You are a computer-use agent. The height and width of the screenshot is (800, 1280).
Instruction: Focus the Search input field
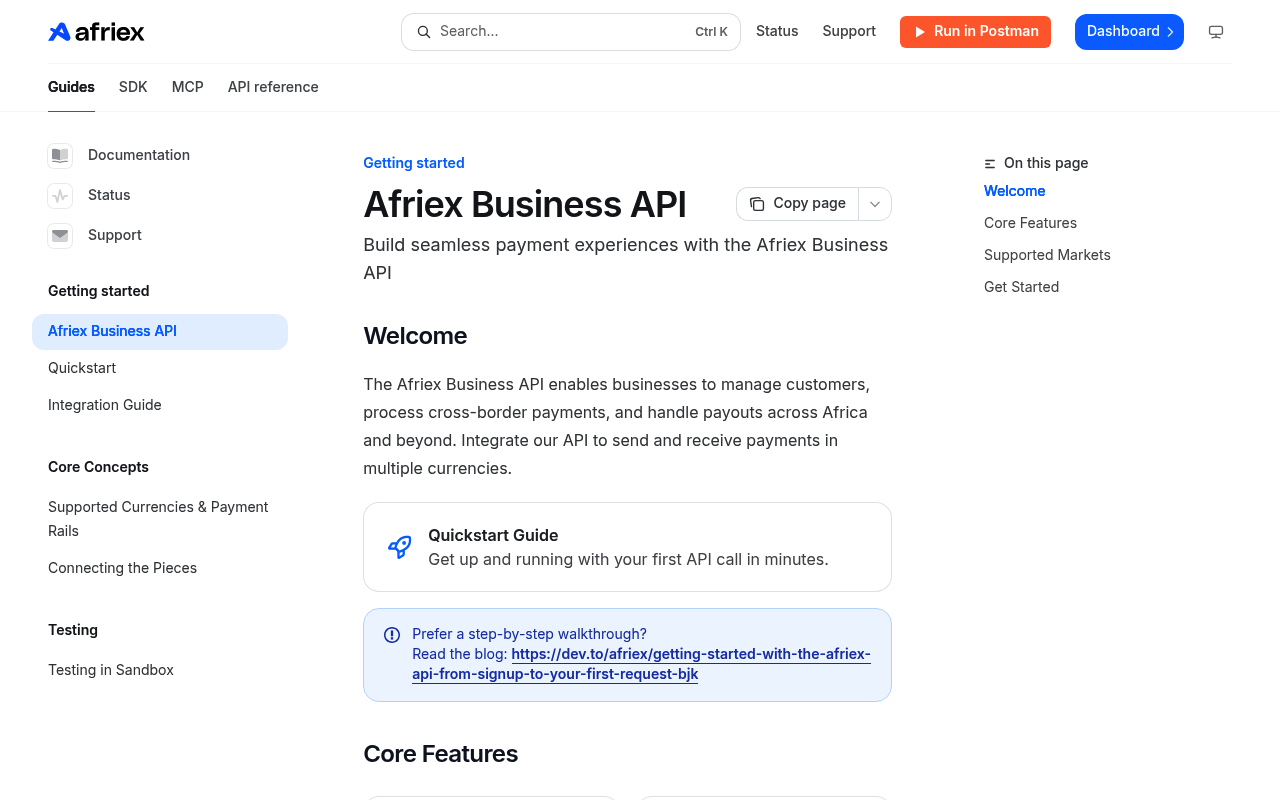click(x=571, y=32)
